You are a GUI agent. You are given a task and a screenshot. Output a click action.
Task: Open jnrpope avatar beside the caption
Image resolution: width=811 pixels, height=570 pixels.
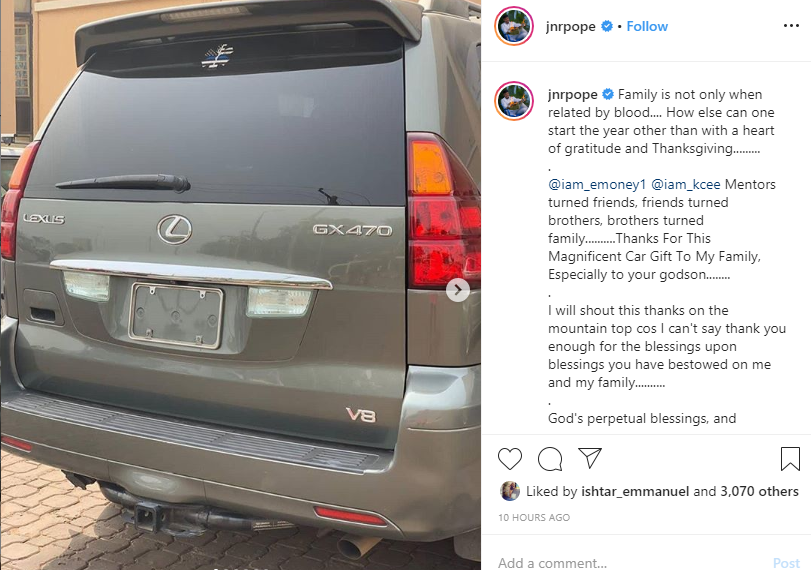(514, 101)
